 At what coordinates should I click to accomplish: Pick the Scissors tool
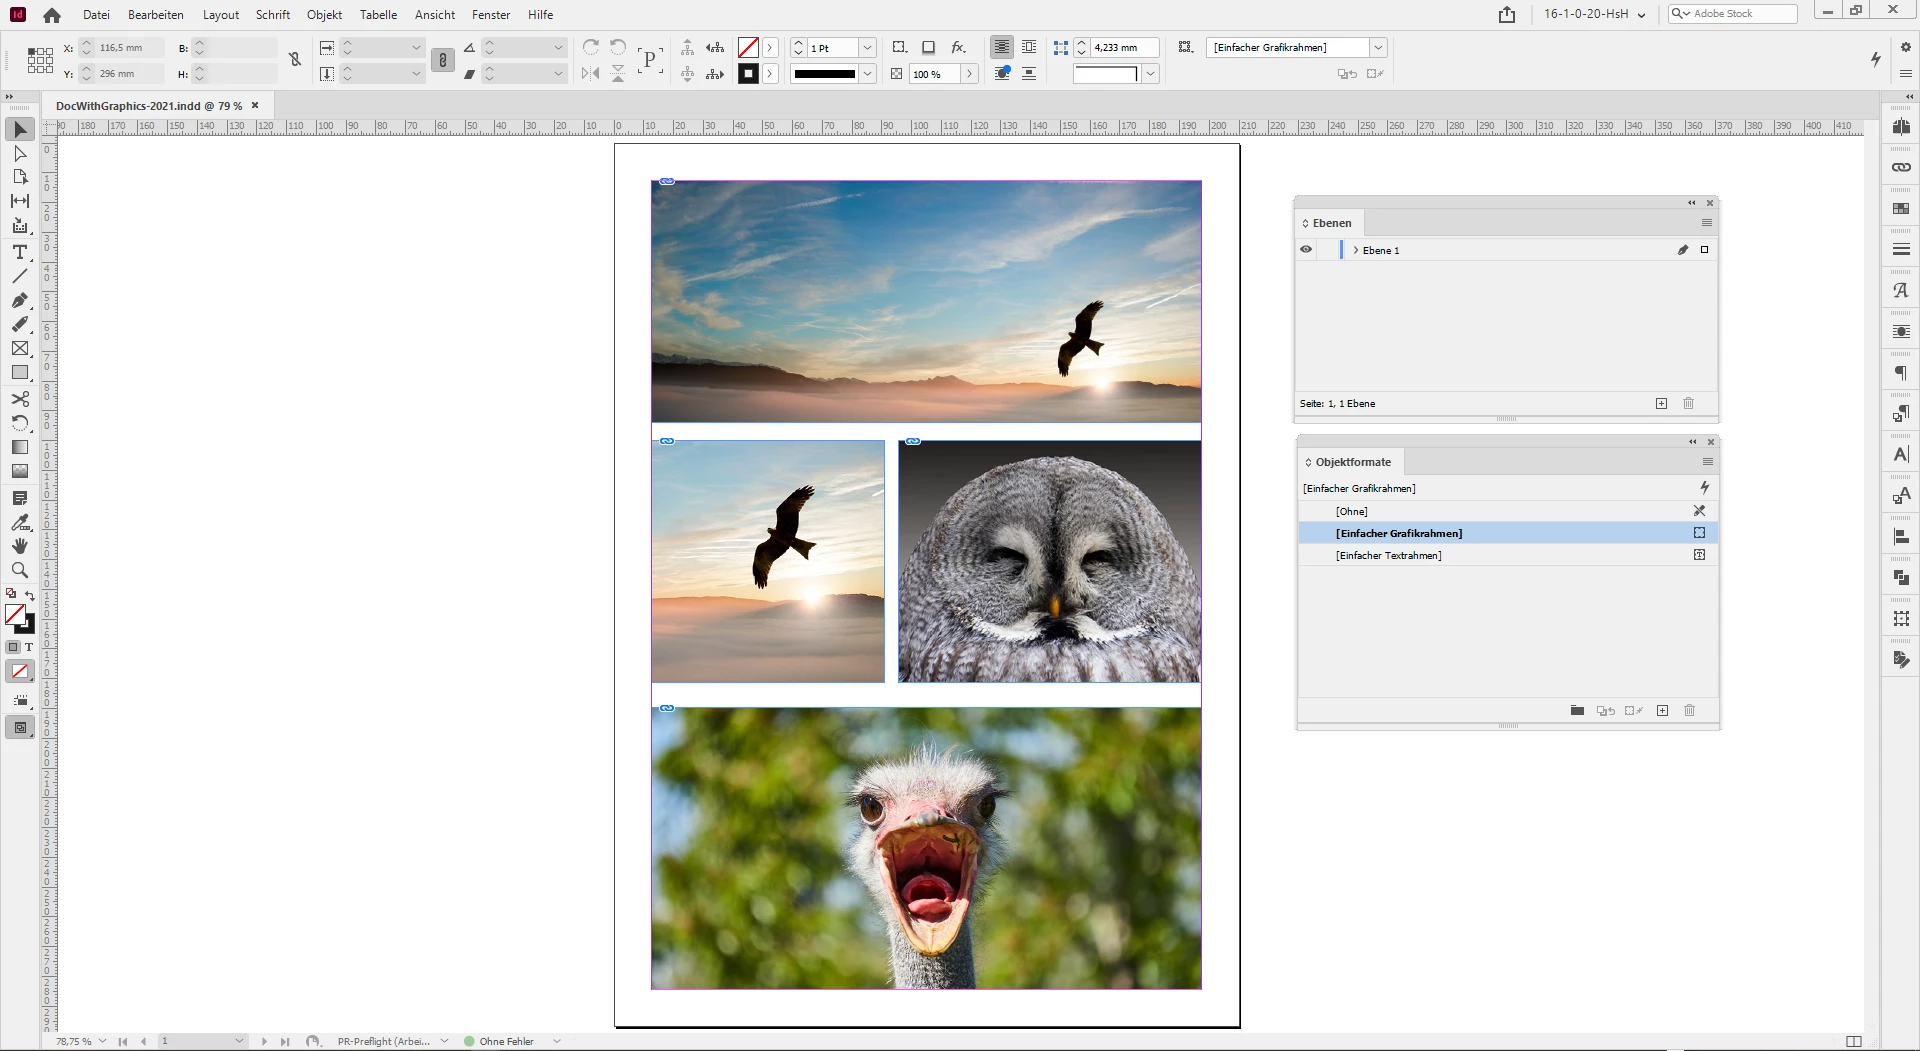pyautogui.click(x=20, y=399)
